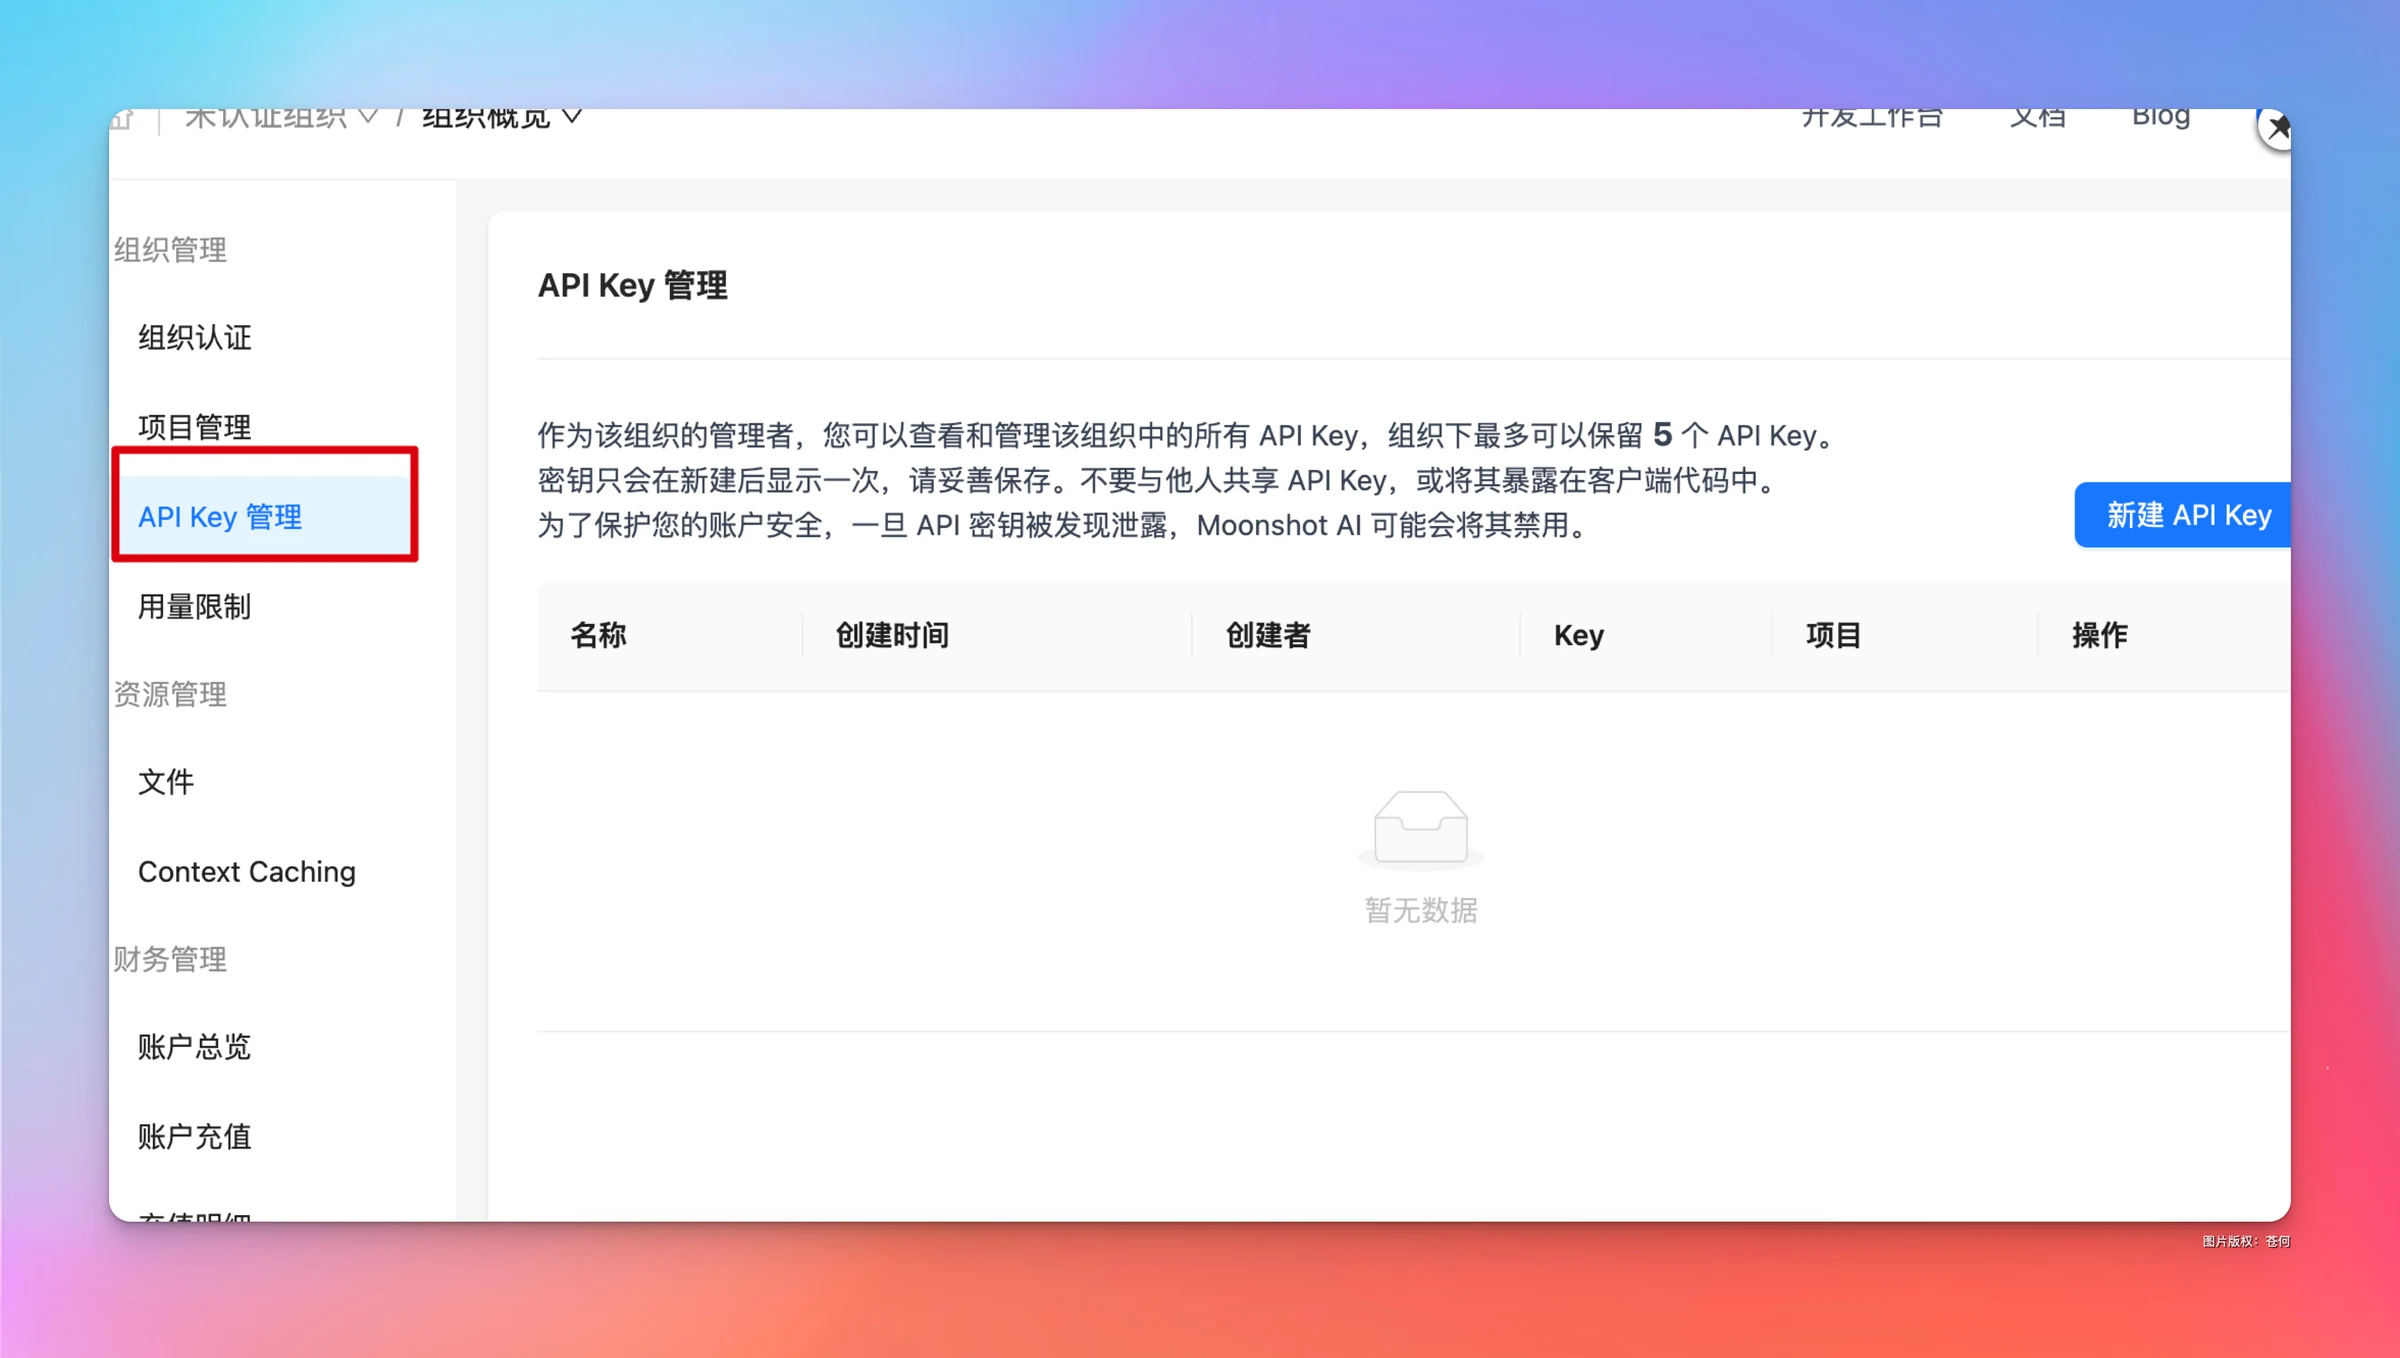The width and height of the screenshot is (2400, 1358).
Task: Click the empty inbox placeholder icon
Action: [x=1420, y=828]
